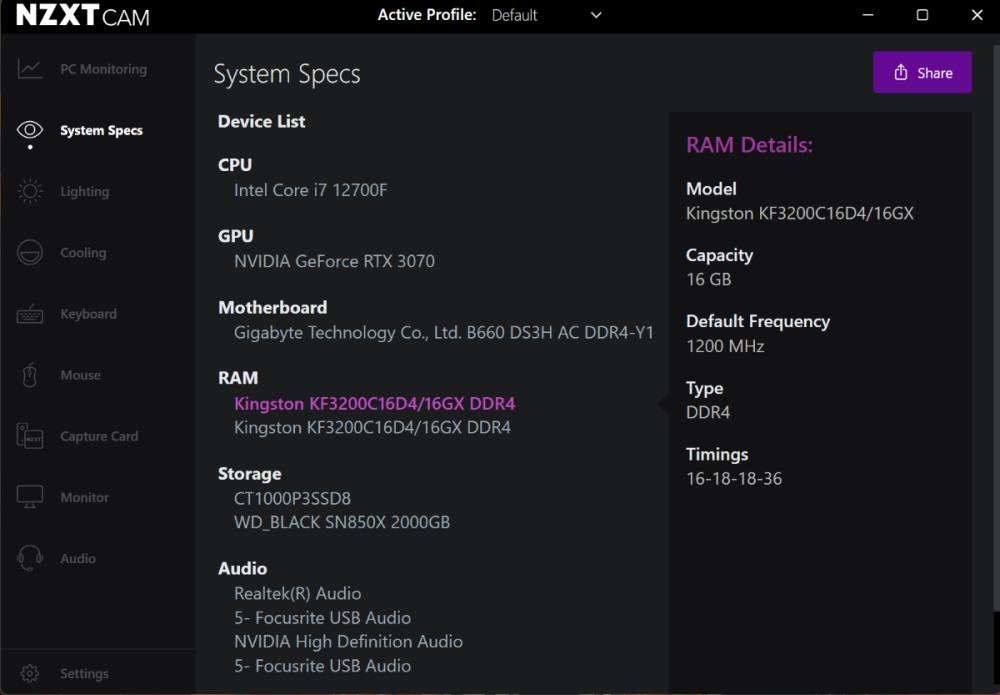This screenshot has width=1000, height=695.
Task: Select the highlighted Kingston KF3200C16D4/16GX DDR4 entry
Action: tap(374, 403)
